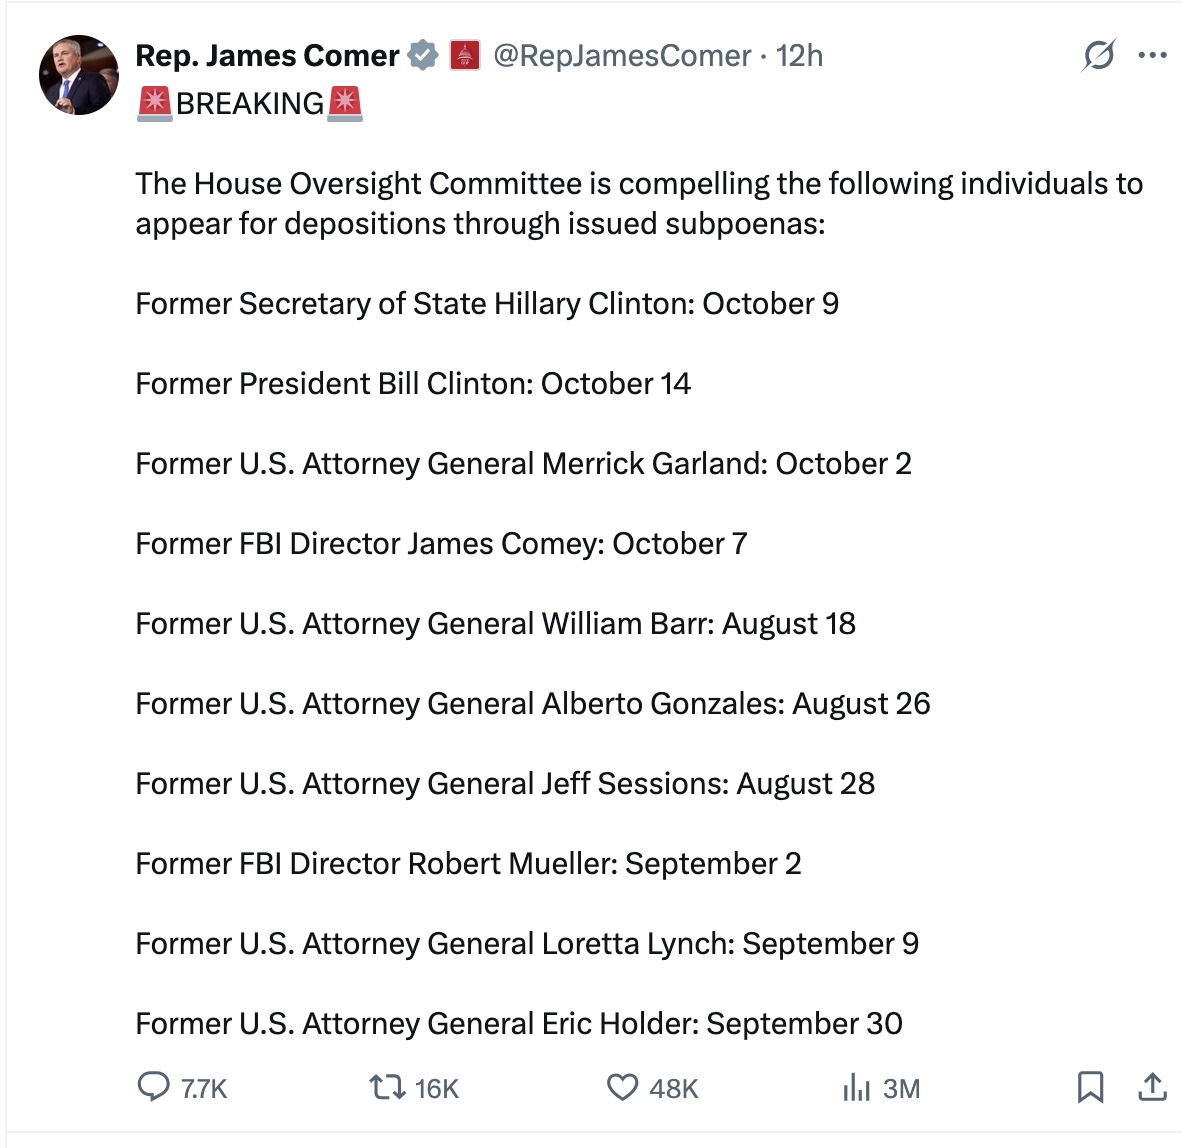The height and width of the screenshot is (1148, 1182).
Task: Open the post via the 12h timestamp
Action: pos(800,56)
